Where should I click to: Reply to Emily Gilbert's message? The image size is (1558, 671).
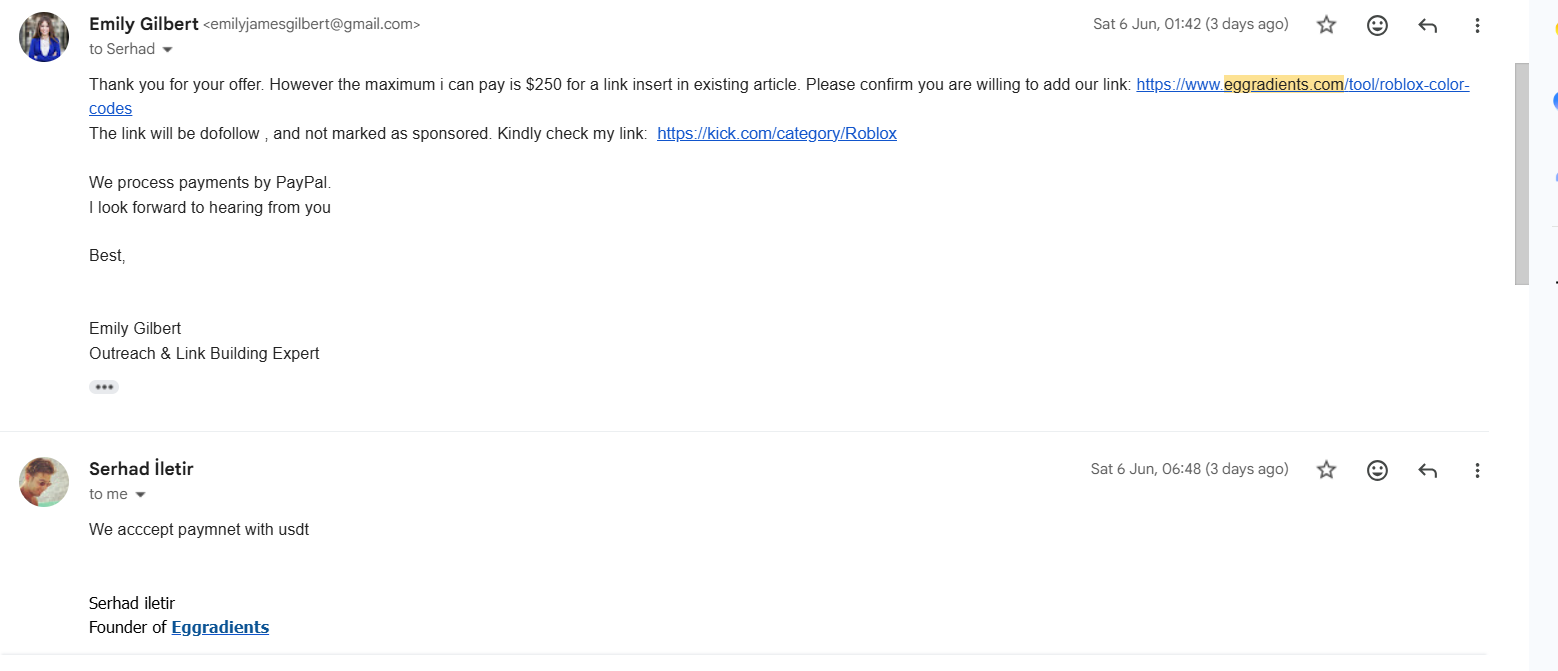click(x=1427, y=25)
